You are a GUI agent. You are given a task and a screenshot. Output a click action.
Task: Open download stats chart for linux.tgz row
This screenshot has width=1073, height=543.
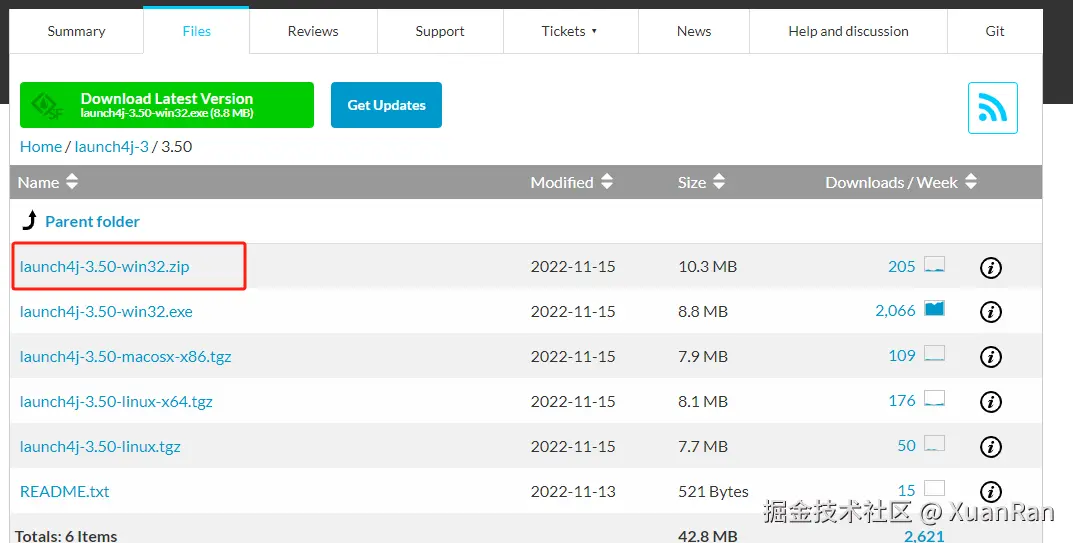934,443
